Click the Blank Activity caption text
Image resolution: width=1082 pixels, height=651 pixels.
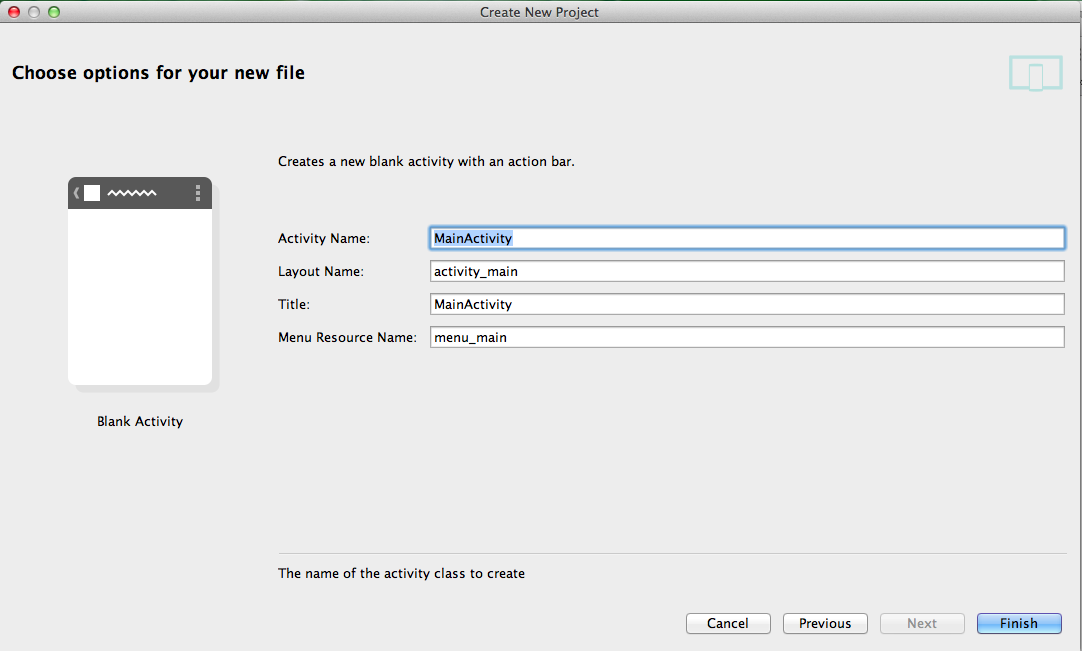(140, 421)
